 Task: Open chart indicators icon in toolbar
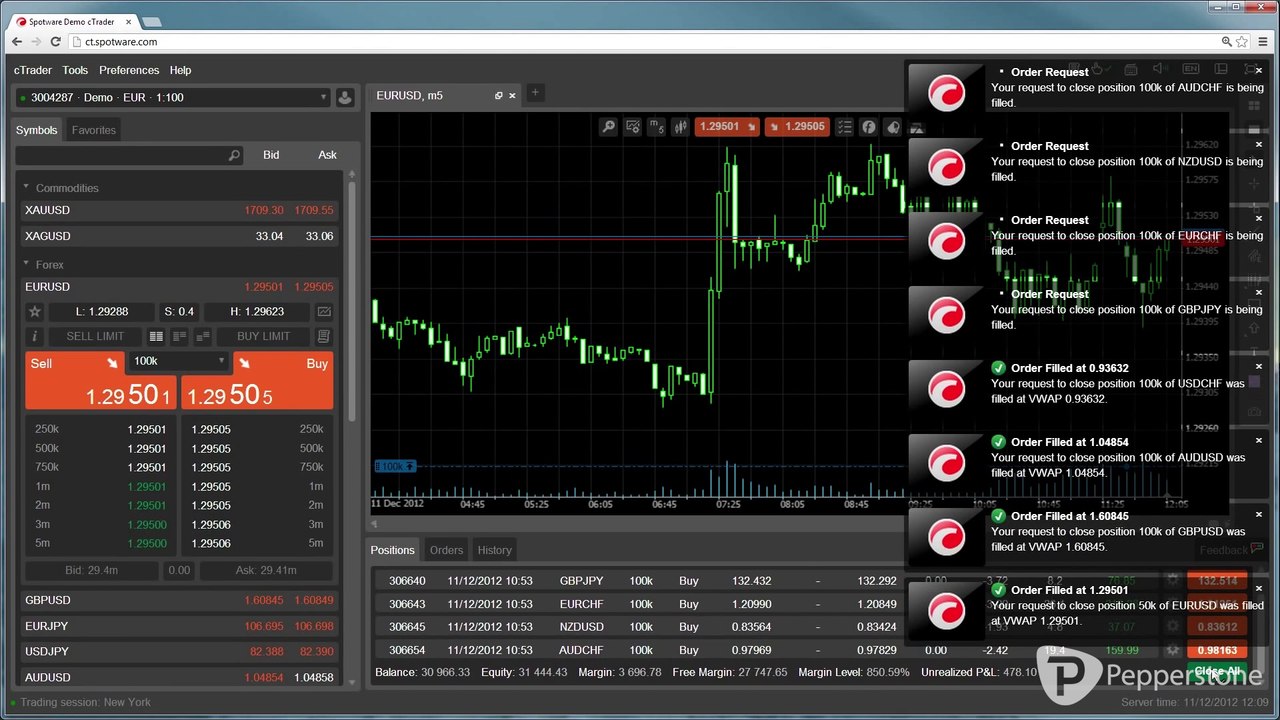[633, 127]
